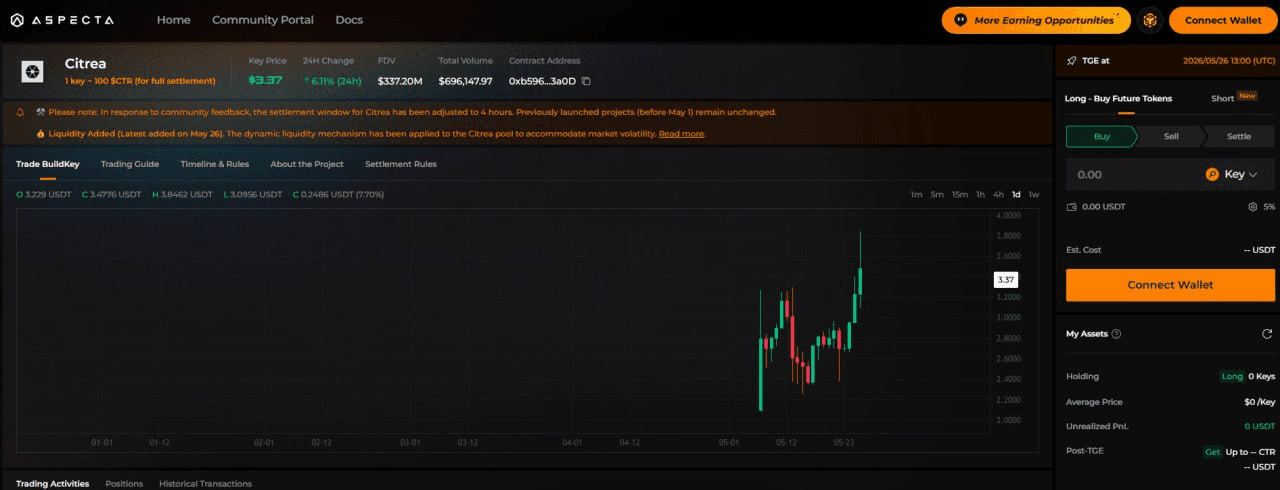
Task: Click the orange Key token icon
Action: coord(1212,174)
